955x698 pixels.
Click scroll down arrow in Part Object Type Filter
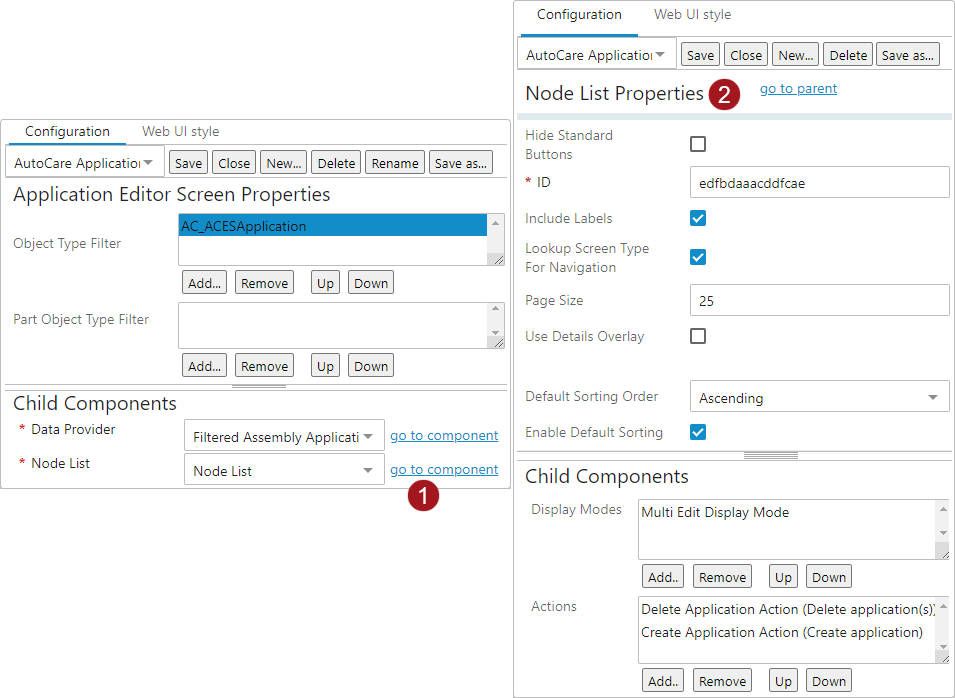tap(496, 333)
